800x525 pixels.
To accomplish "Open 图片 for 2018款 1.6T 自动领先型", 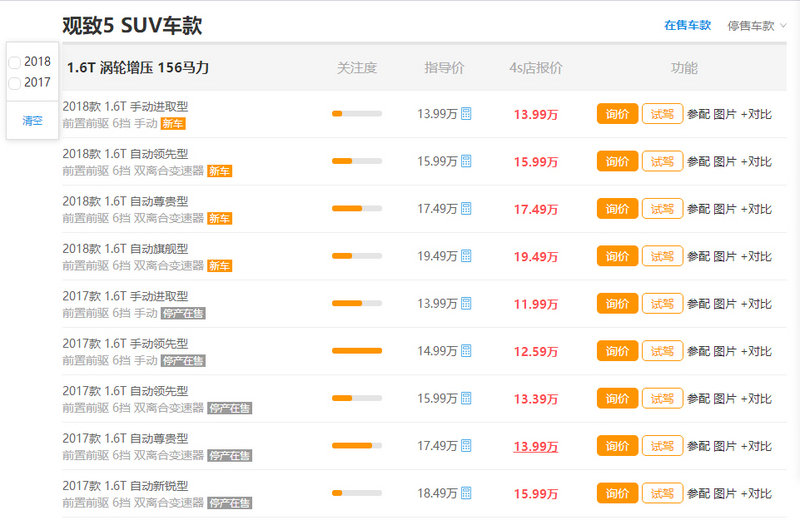I will [725, 161].
